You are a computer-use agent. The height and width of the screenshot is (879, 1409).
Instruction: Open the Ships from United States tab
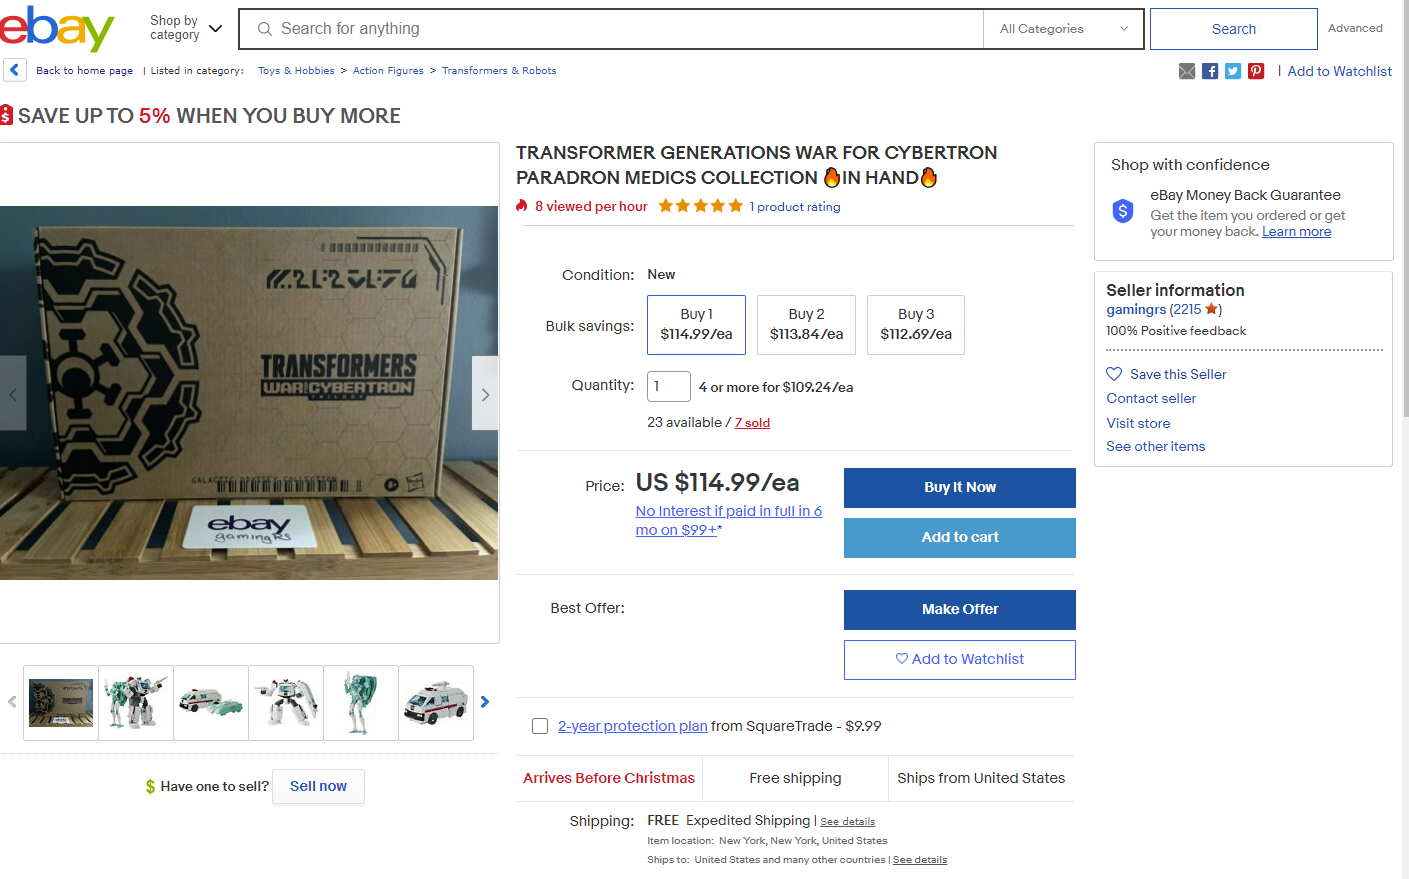(981, 778)
